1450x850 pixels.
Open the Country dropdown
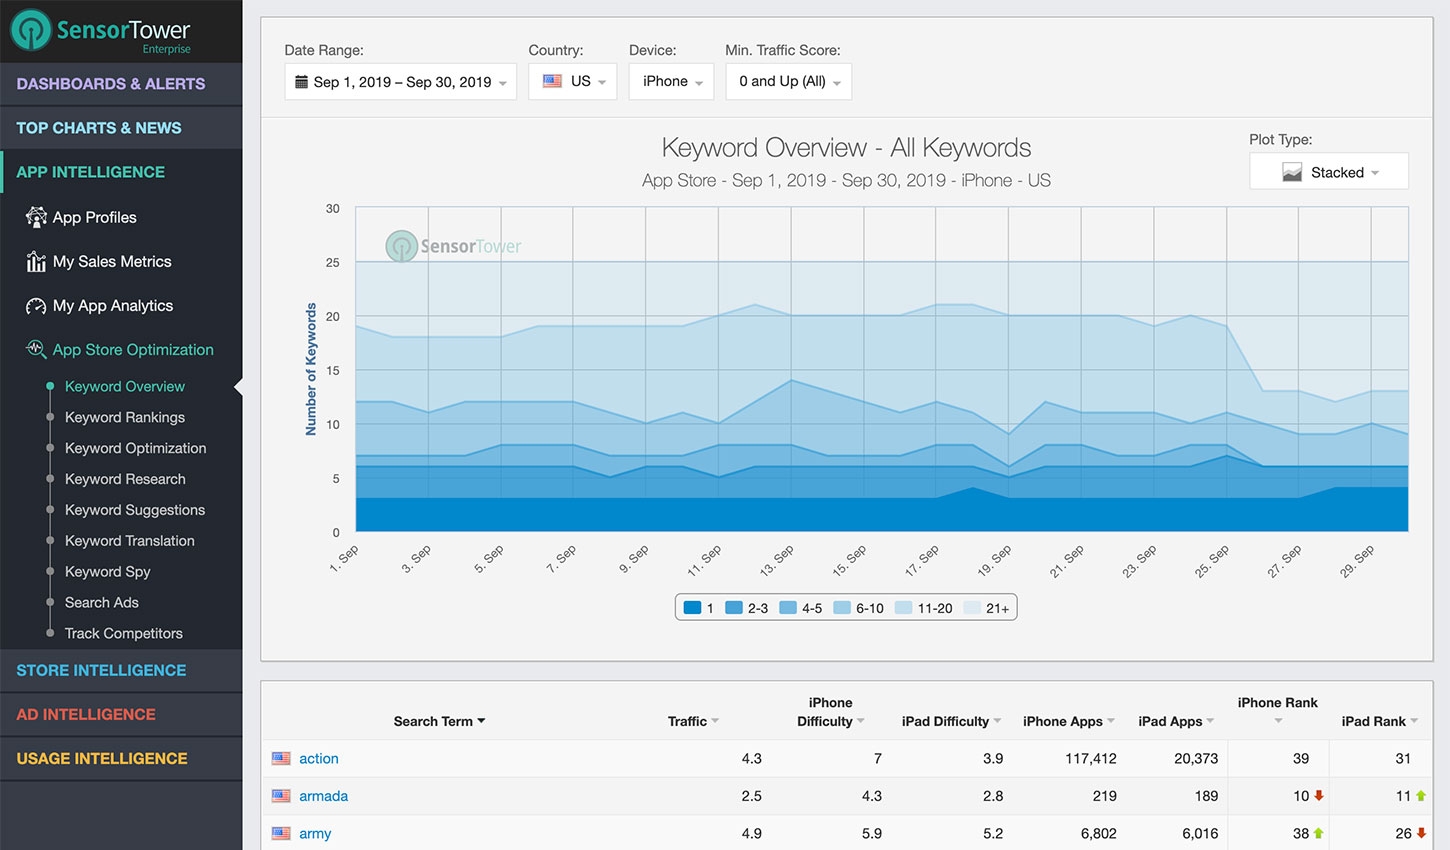tap(572, 82)
